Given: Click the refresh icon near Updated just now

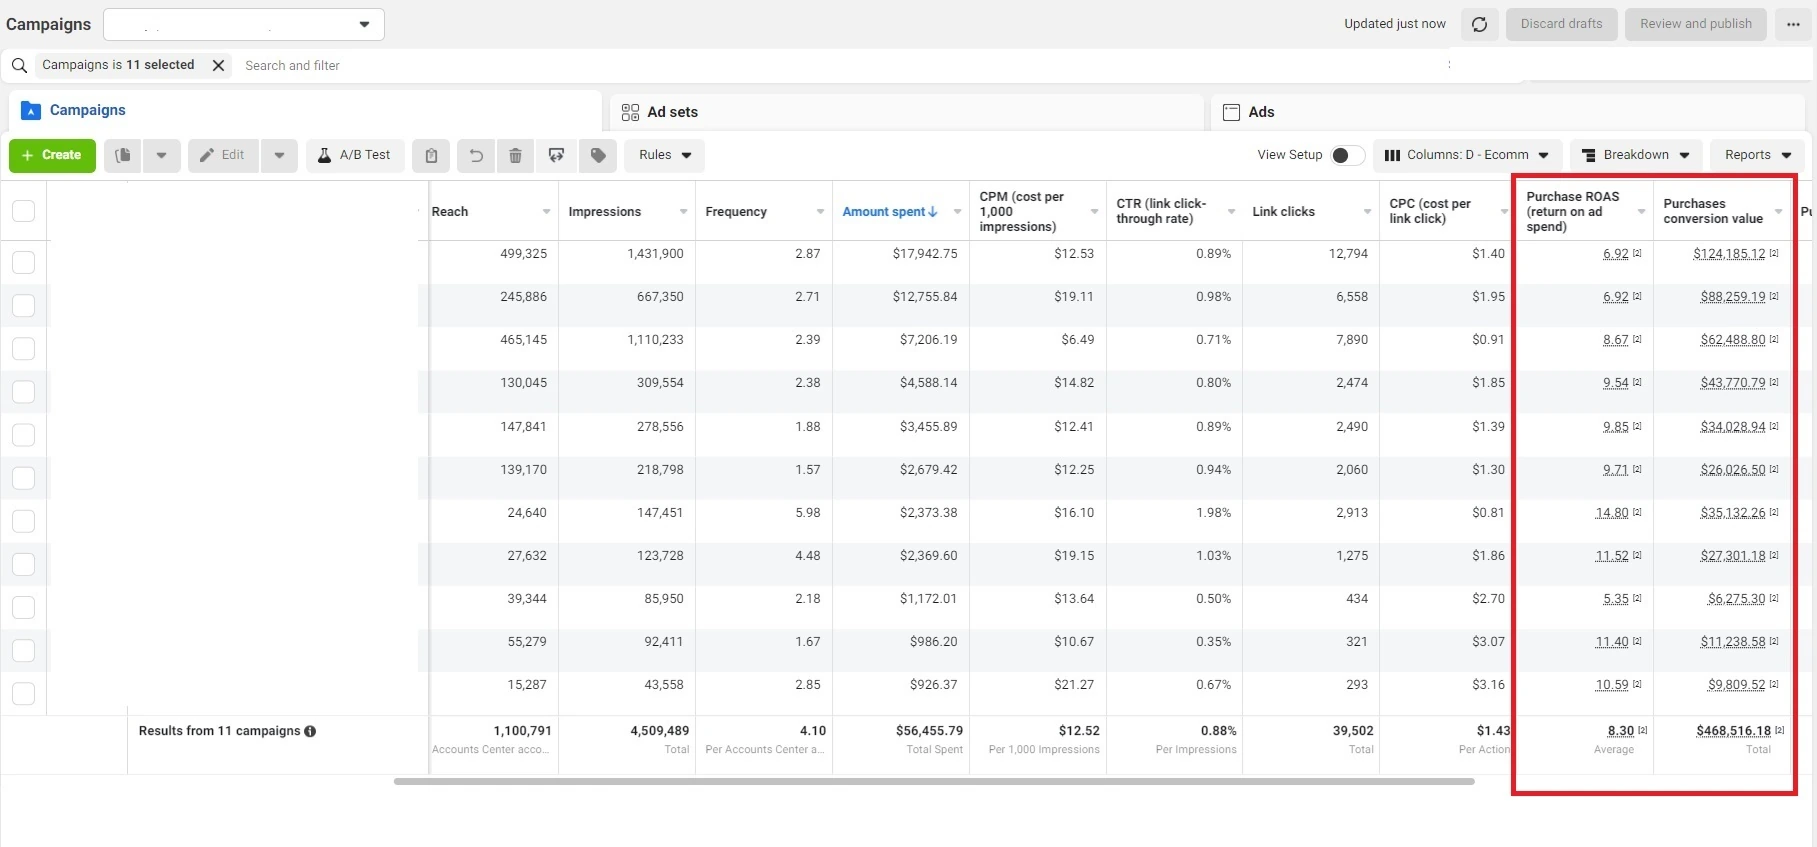Looking at the screenshot, I should (x=1479, y=24).
